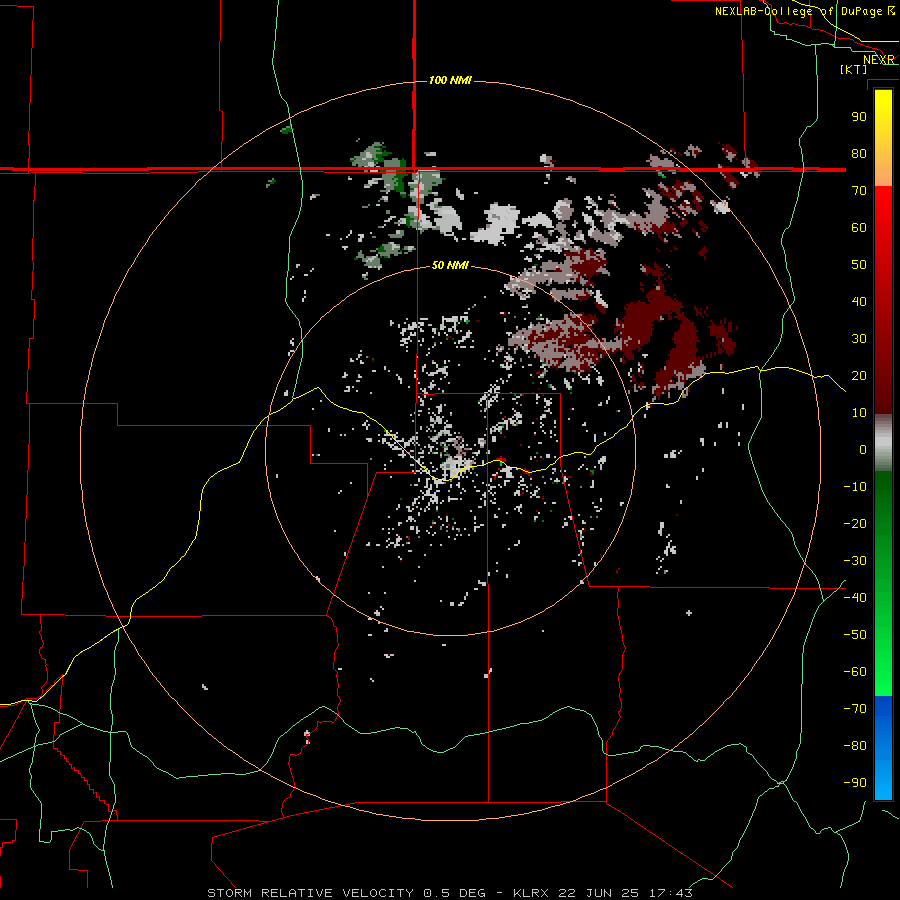This screenshot has width=900, height=900.
Task: Click the 50 NMI range ring label
Action: [450, 265]
